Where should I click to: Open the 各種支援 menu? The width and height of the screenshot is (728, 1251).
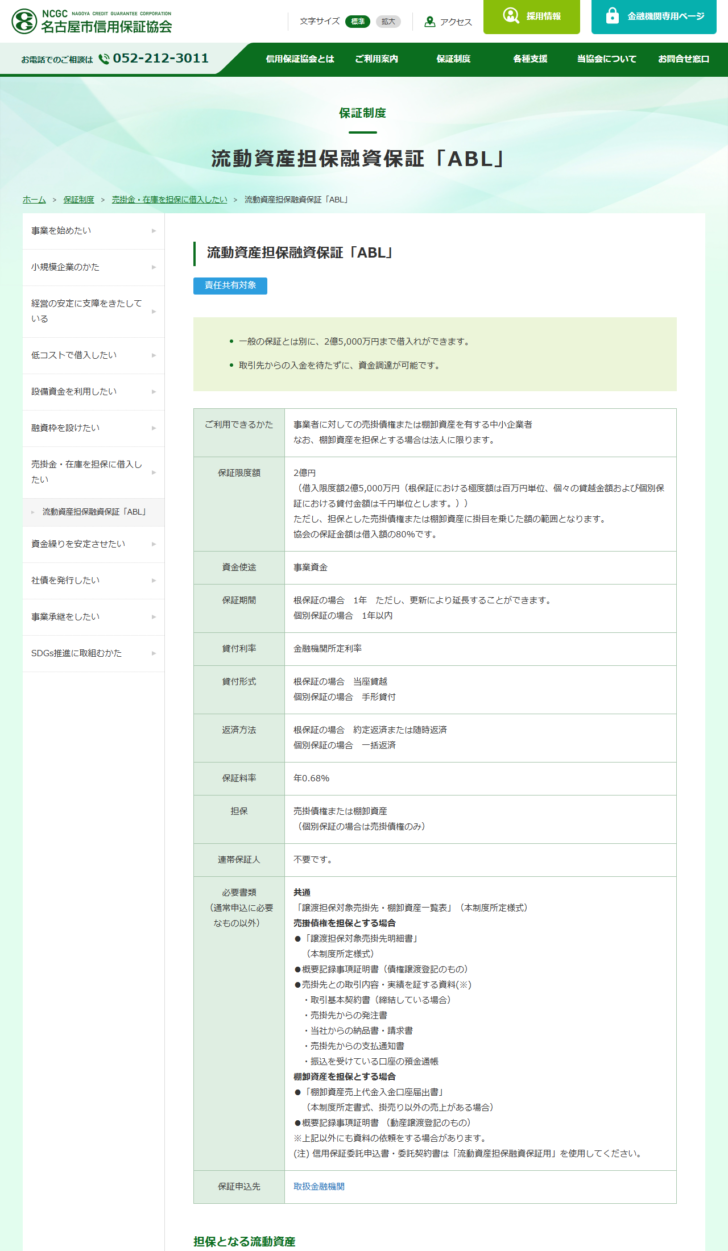click(x=530, y=59)
